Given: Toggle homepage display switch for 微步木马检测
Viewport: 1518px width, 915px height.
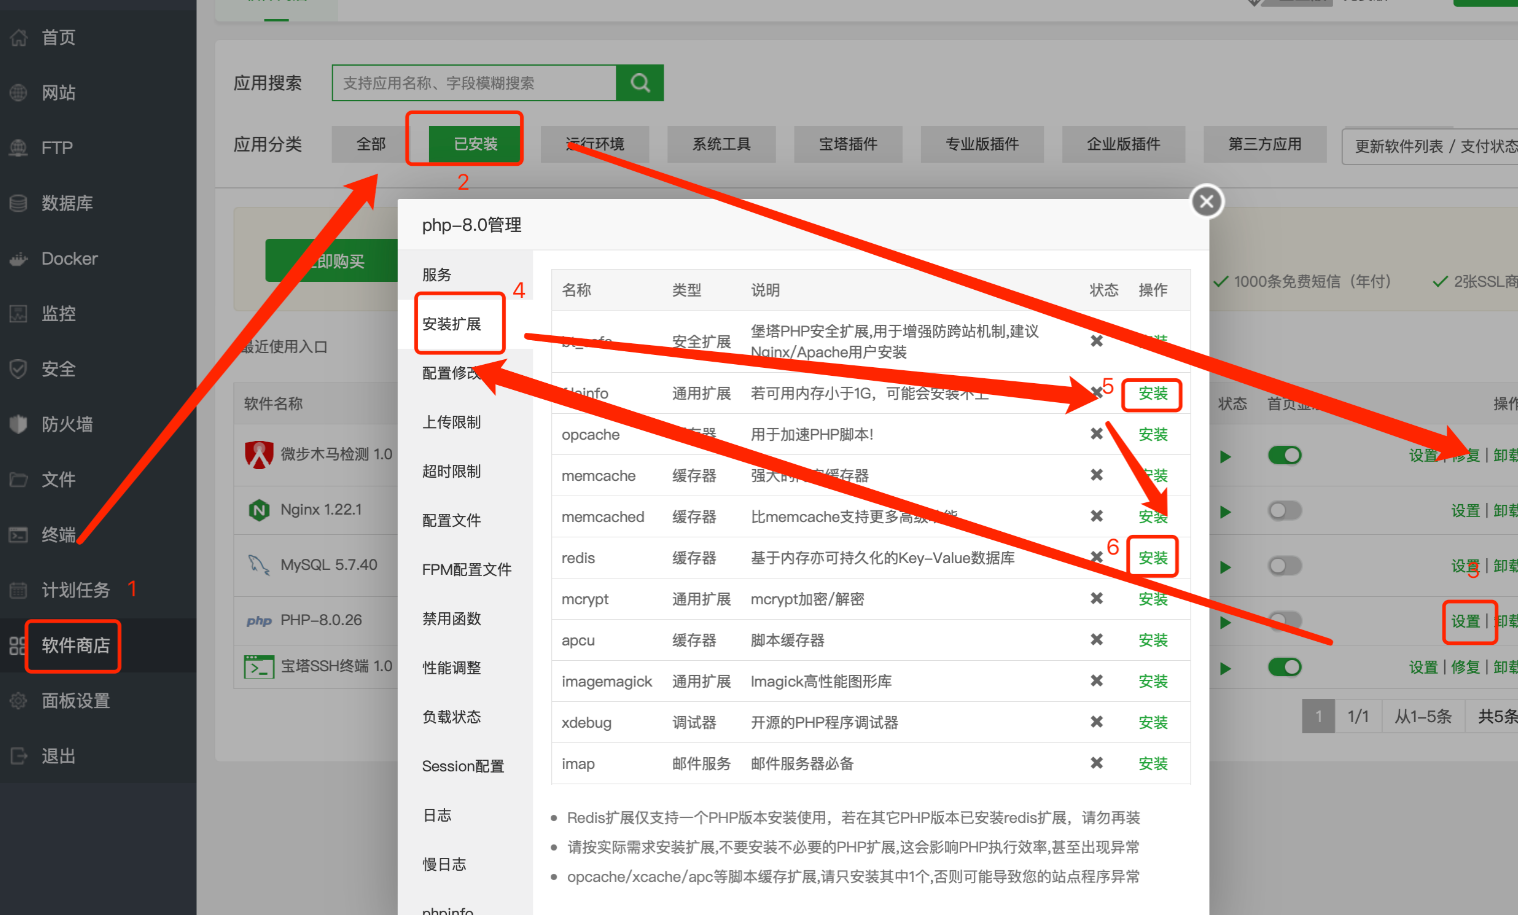Looking at the screenshot, I should tap(1284, 456).
